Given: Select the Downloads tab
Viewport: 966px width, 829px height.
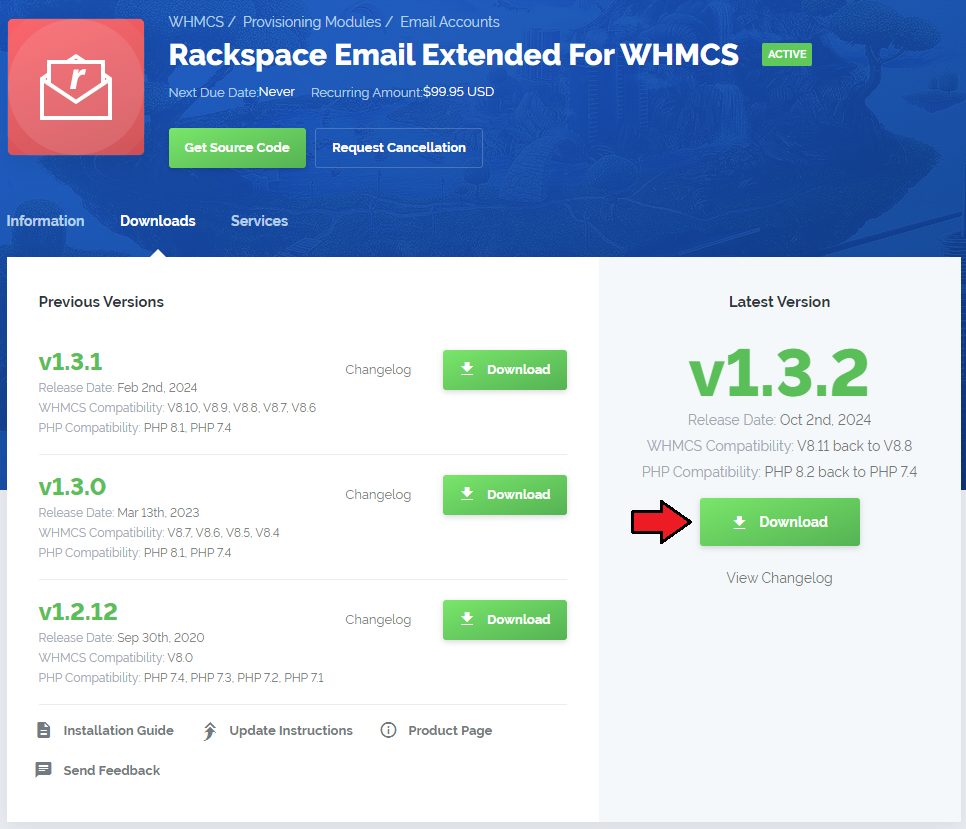Looking at the screenshot, I should click(x=158, y=221).
